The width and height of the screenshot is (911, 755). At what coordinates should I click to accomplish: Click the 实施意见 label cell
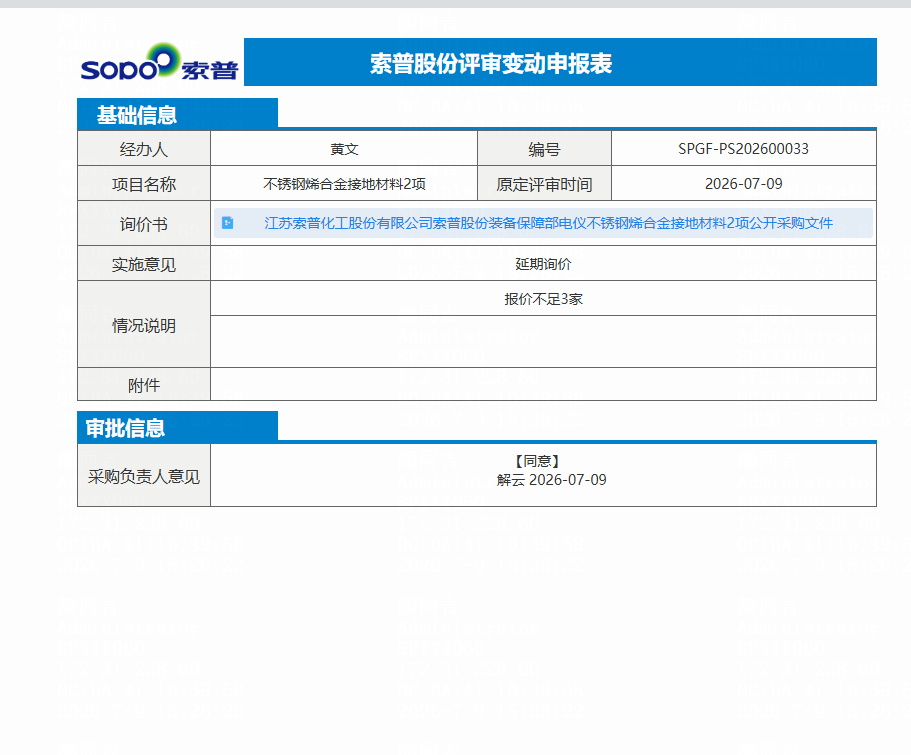click(144, 264)
